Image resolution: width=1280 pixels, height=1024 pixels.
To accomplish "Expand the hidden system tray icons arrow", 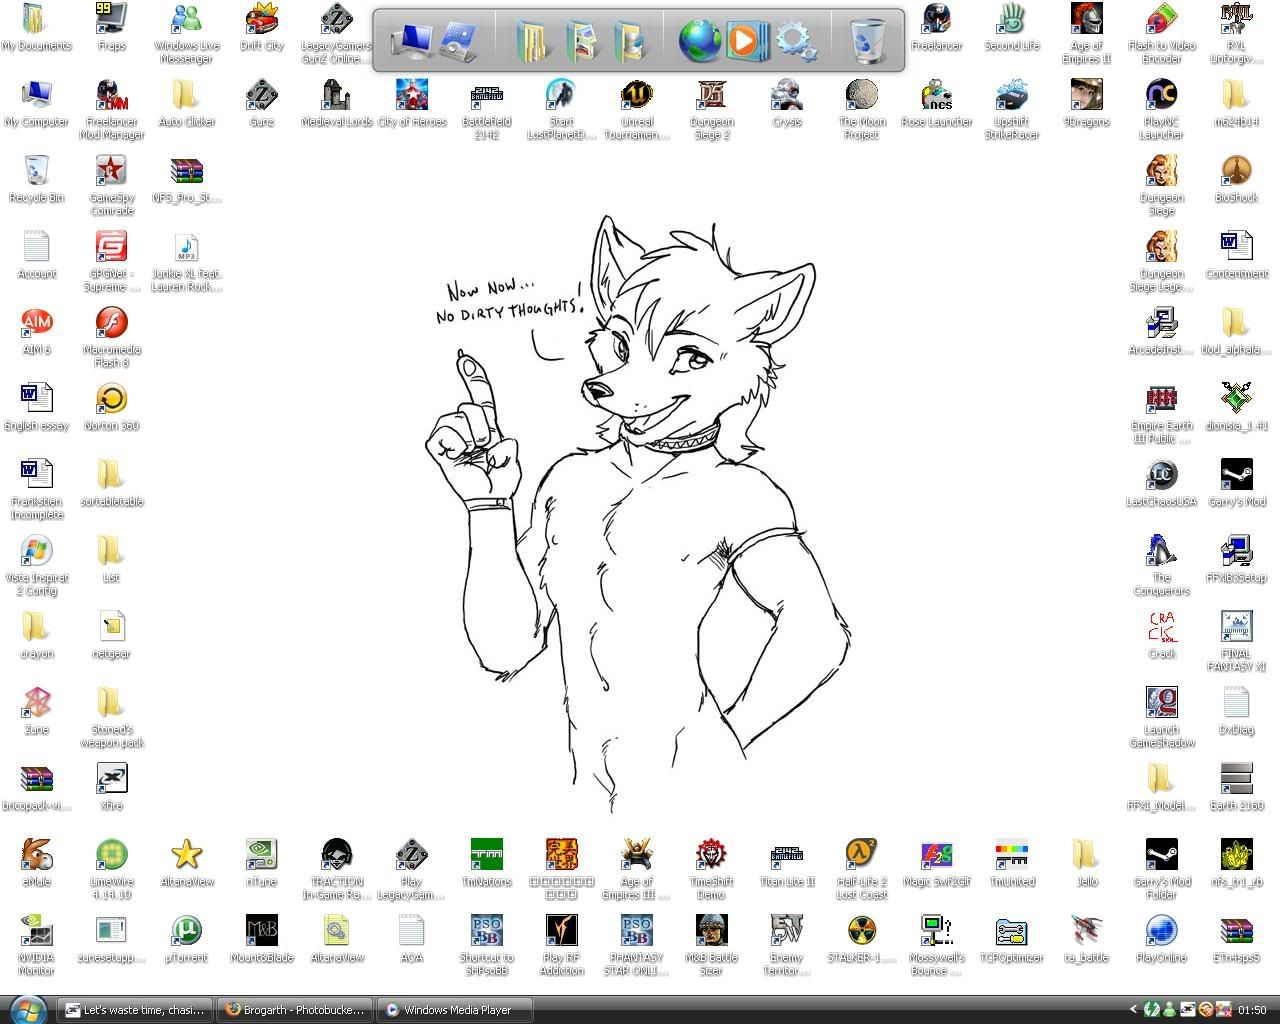I will tap(1133, 1010).
